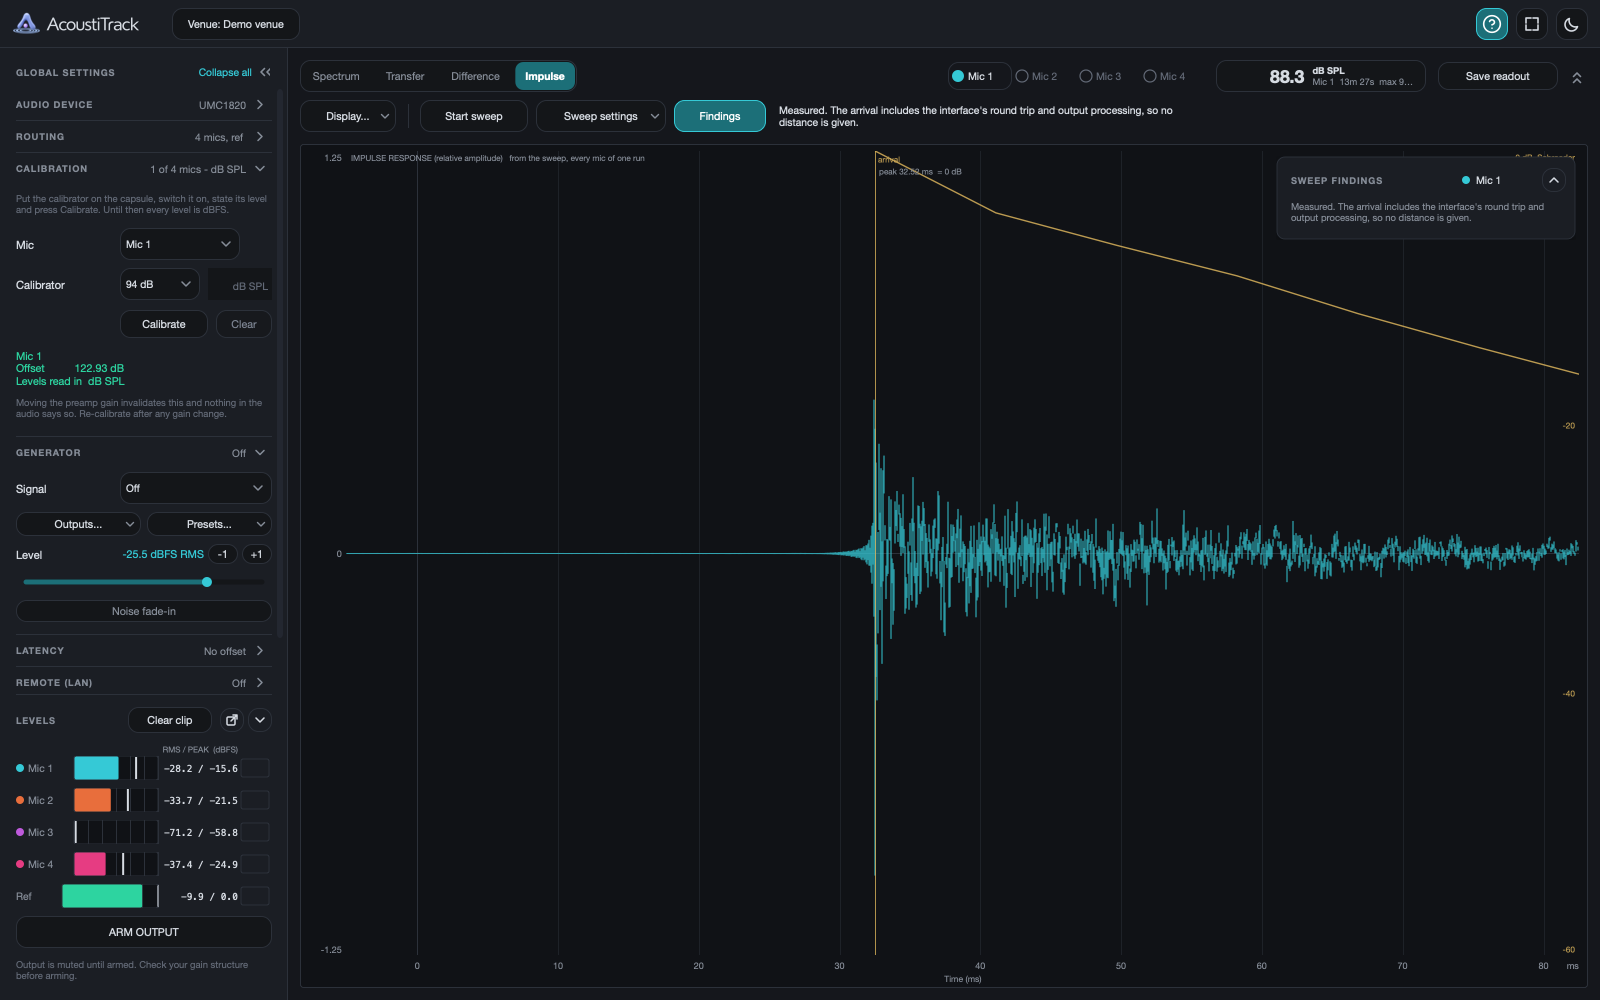The height and width of the screenshot is (1000, 1600).
Task: Click the Calibrate button
Action: (x=164, y=324)
